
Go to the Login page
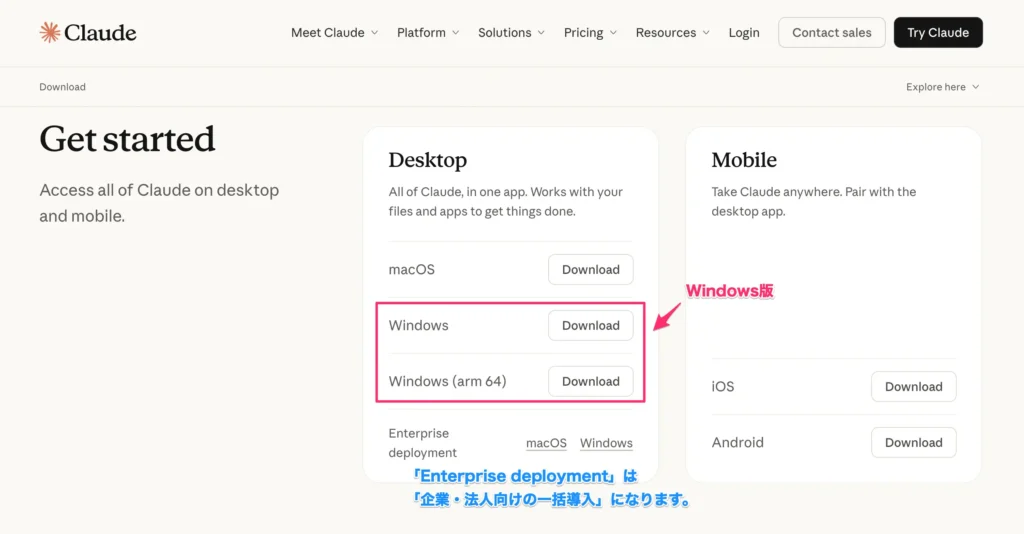pyautogui.click(x=744, y=33)
